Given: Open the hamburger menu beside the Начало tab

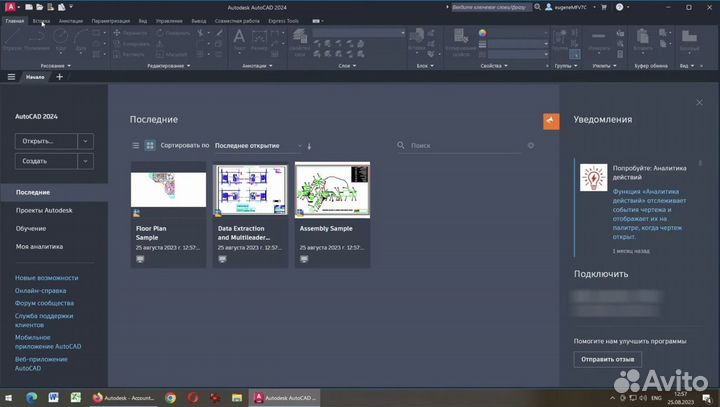Looking at the screenshot, I should click(11, 76).
